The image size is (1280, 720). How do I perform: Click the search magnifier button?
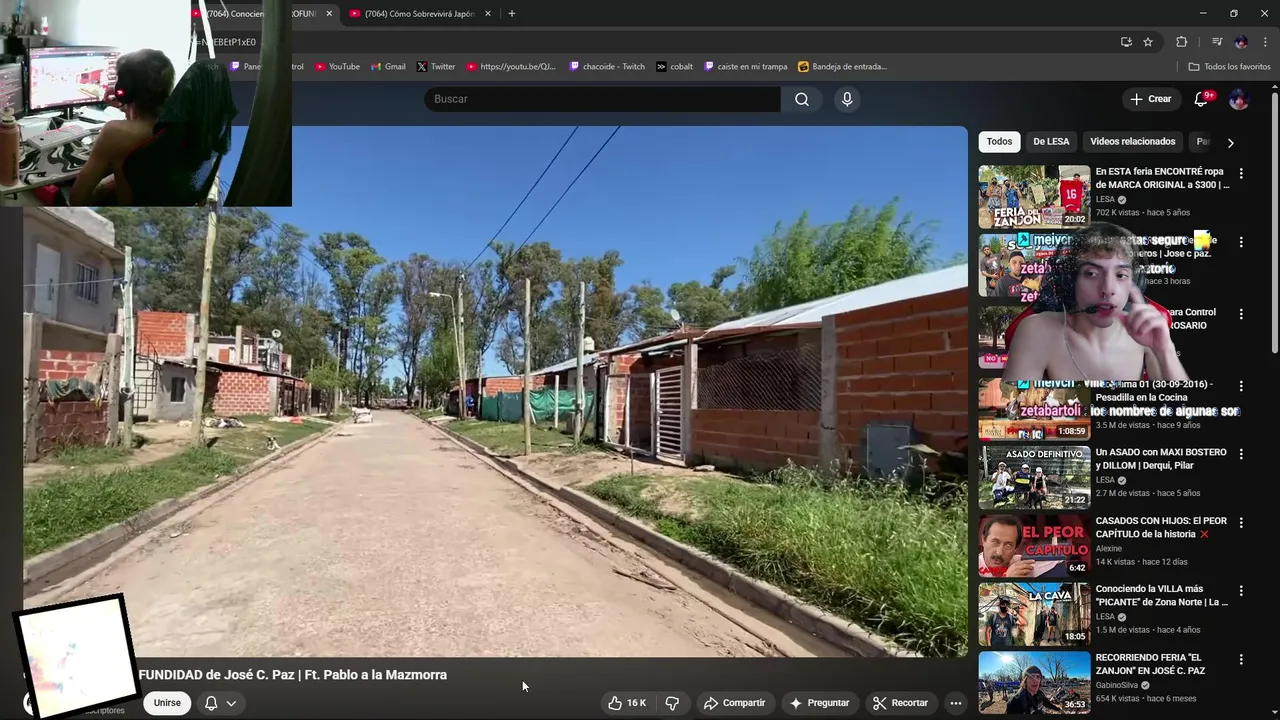[802, 99]
